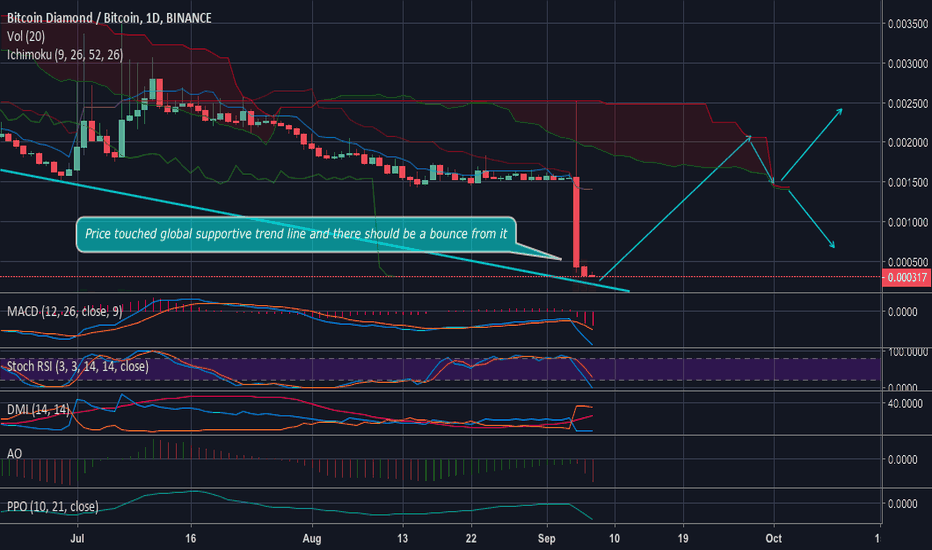Select the PPO (10, 21, close) label

[52, 507]
